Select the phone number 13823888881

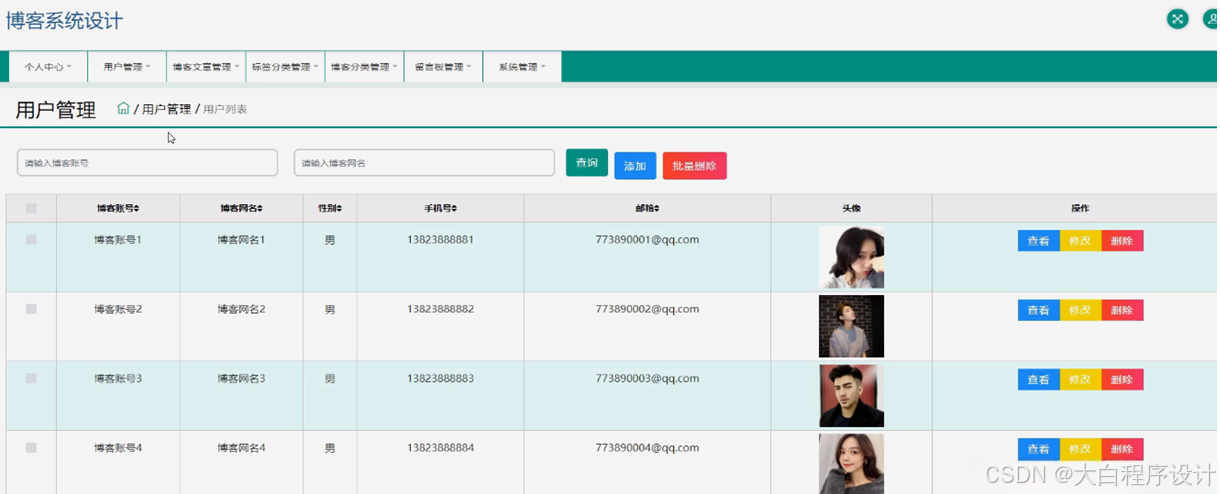pyautogui.click(x=440, y=240)
